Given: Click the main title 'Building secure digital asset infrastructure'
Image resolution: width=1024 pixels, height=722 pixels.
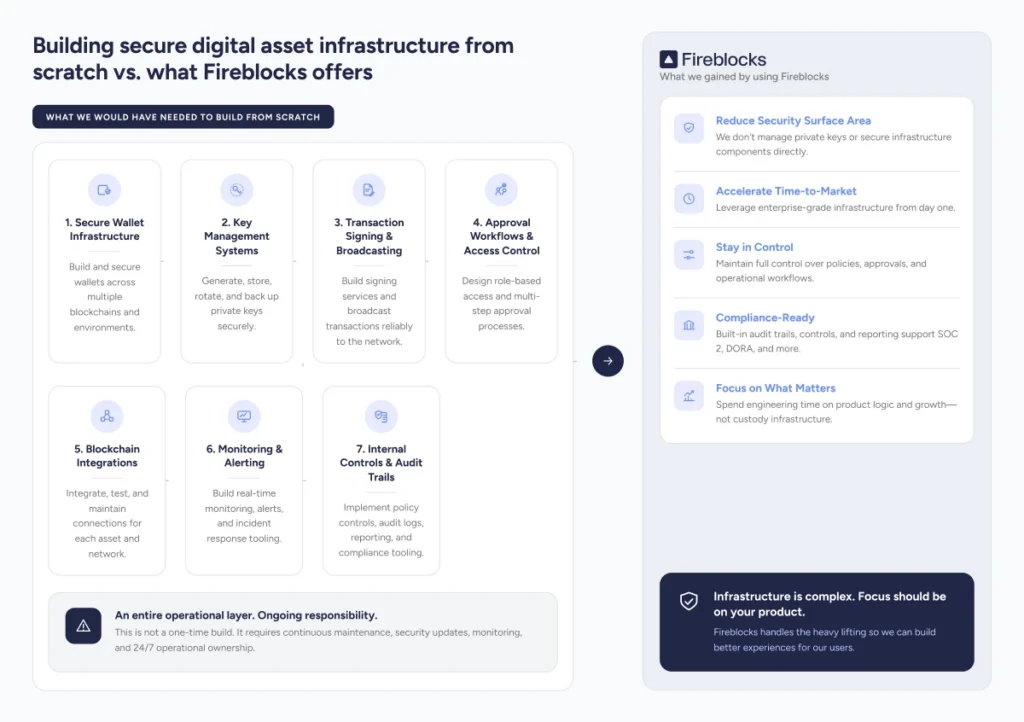Looking at the screenshot, I should [273, 59].
